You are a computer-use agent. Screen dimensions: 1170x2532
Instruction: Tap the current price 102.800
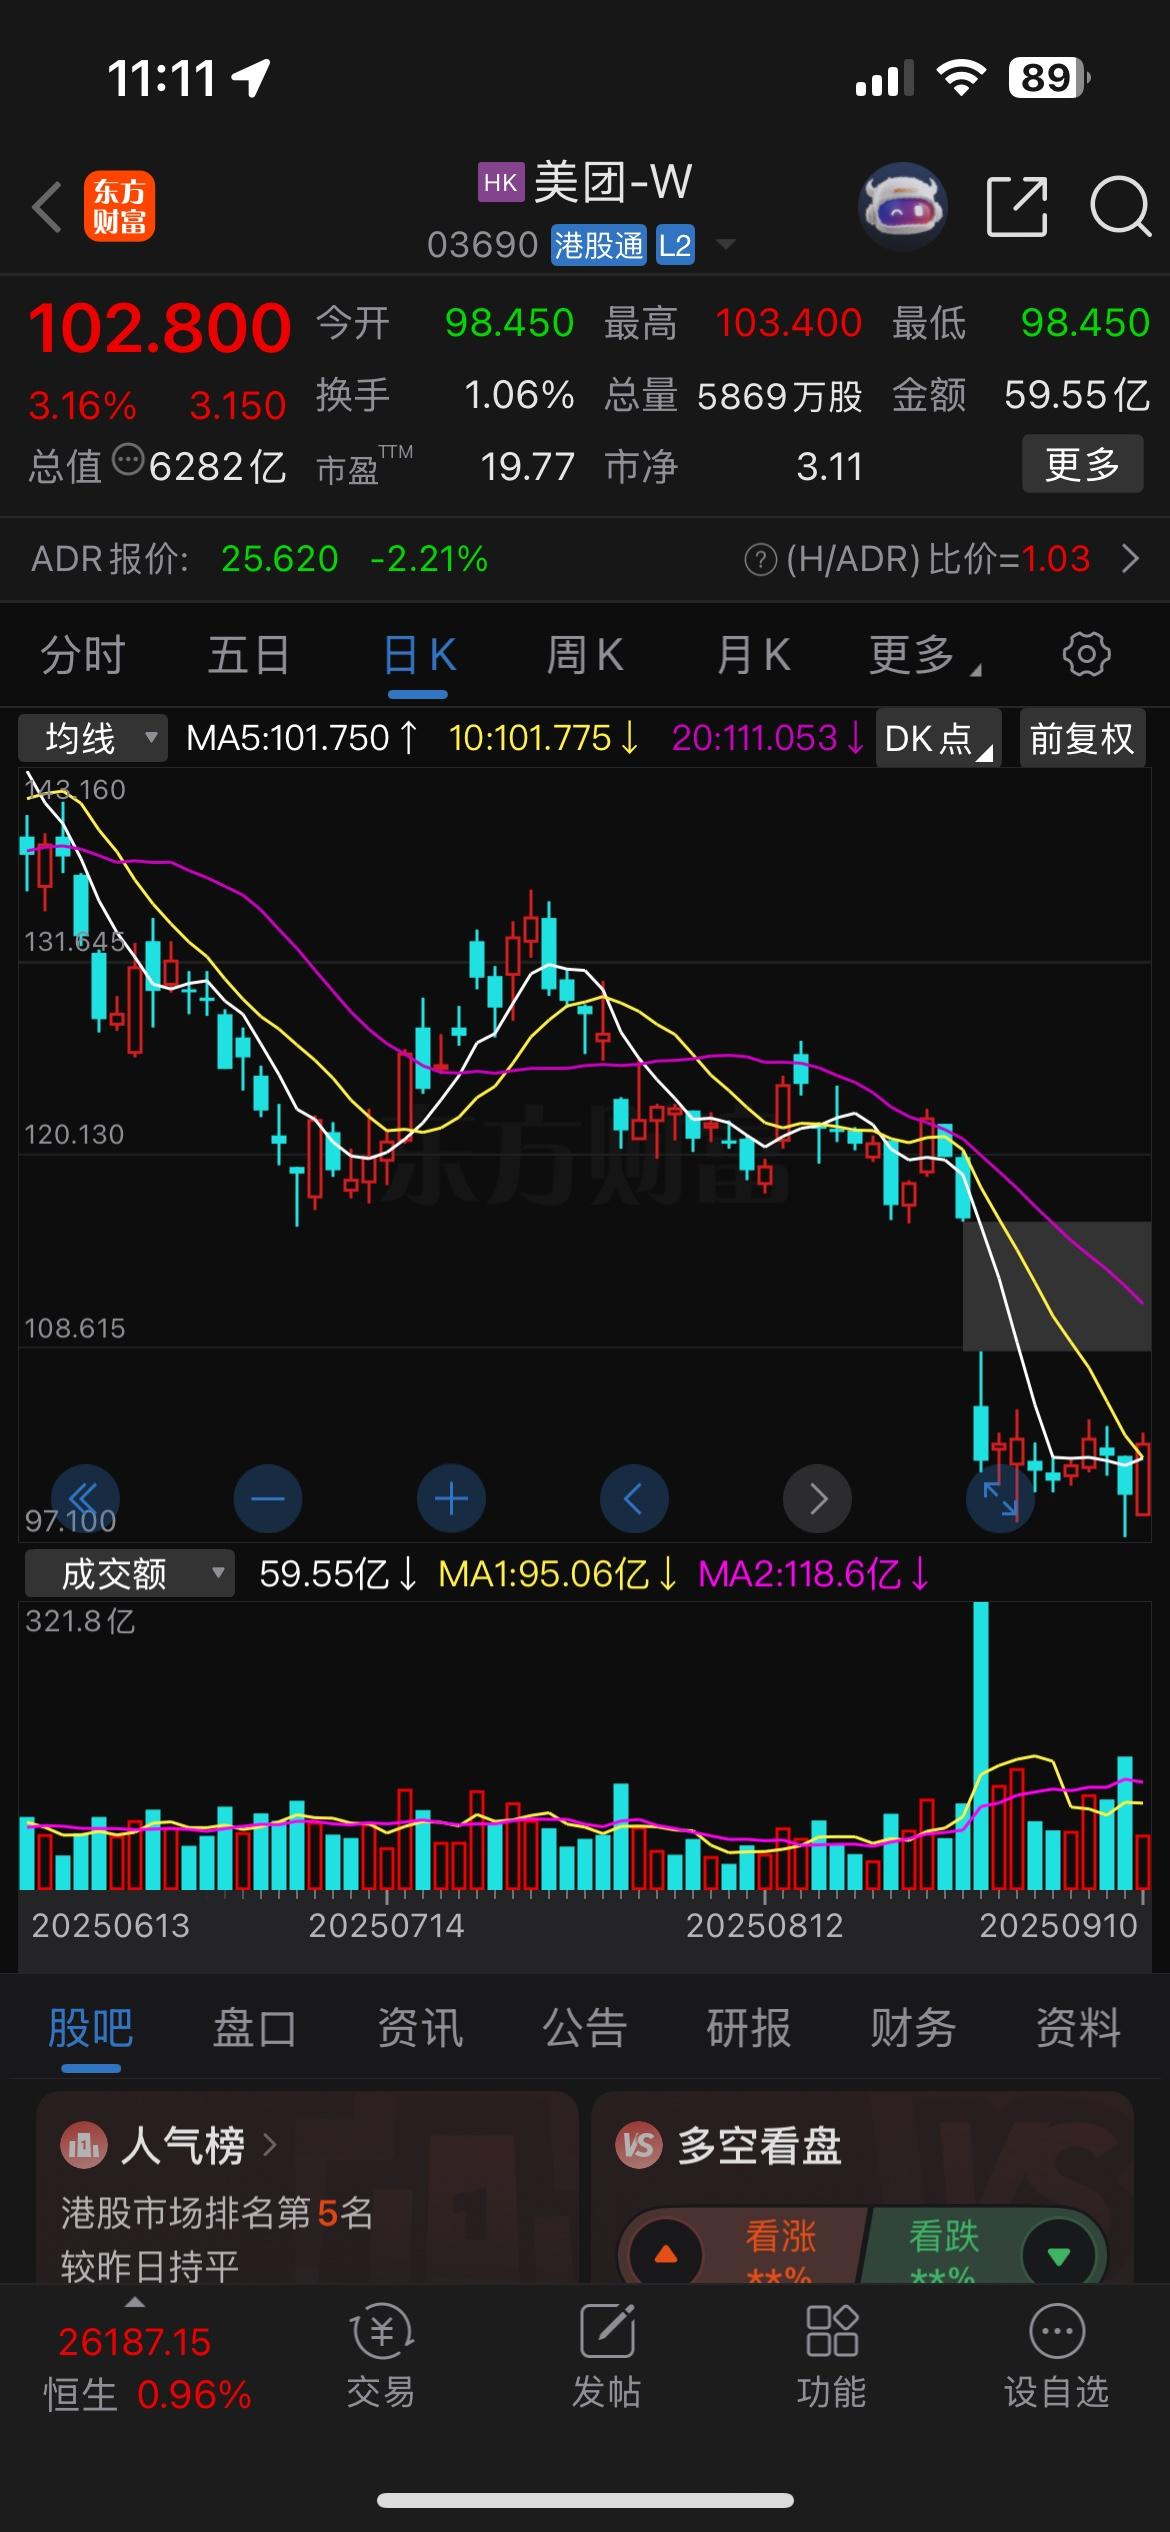(x=160, y=328)
